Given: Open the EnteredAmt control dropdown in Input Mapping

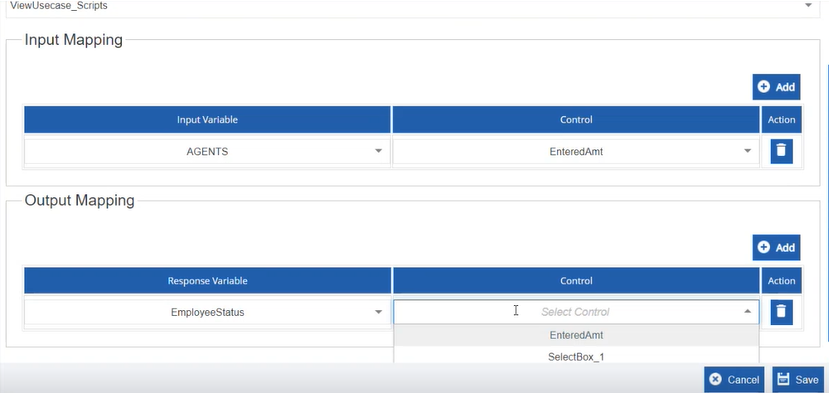Looking at the screenshot, I should coord(748,151).
